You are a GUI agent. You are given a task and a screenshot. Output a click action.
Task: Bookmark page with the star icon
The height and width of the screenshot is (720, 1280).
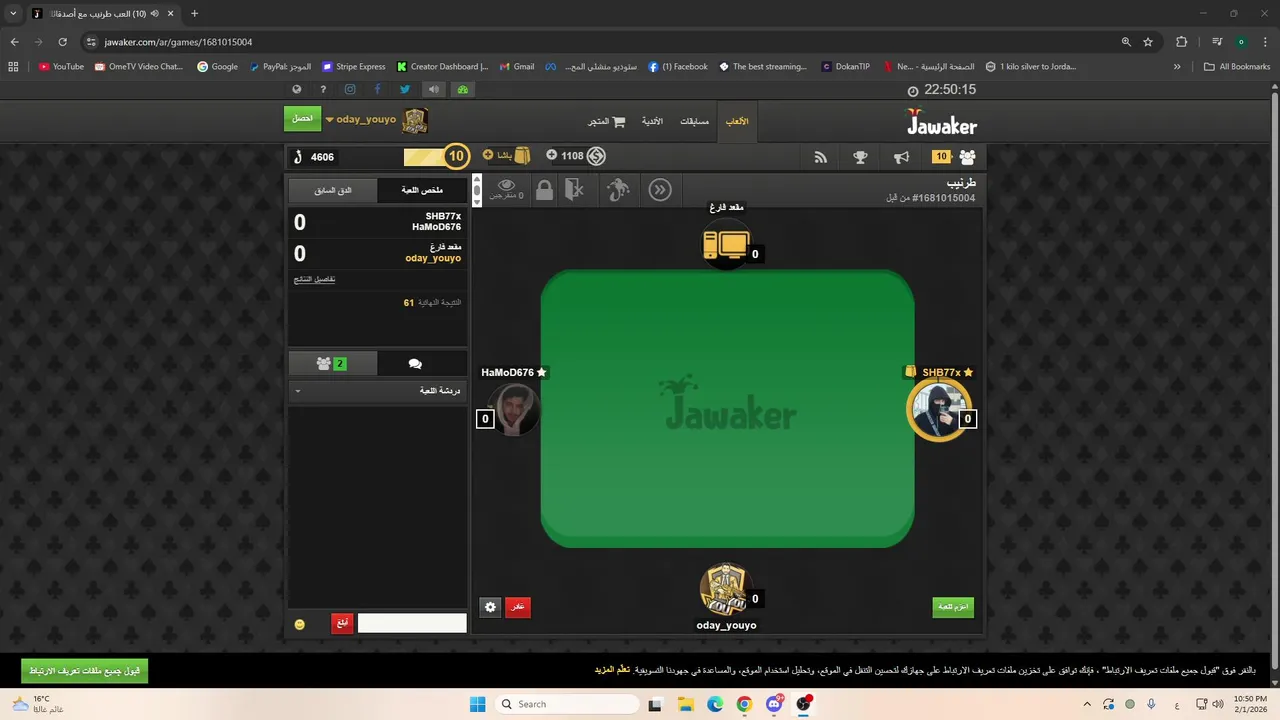point(1148,42)
